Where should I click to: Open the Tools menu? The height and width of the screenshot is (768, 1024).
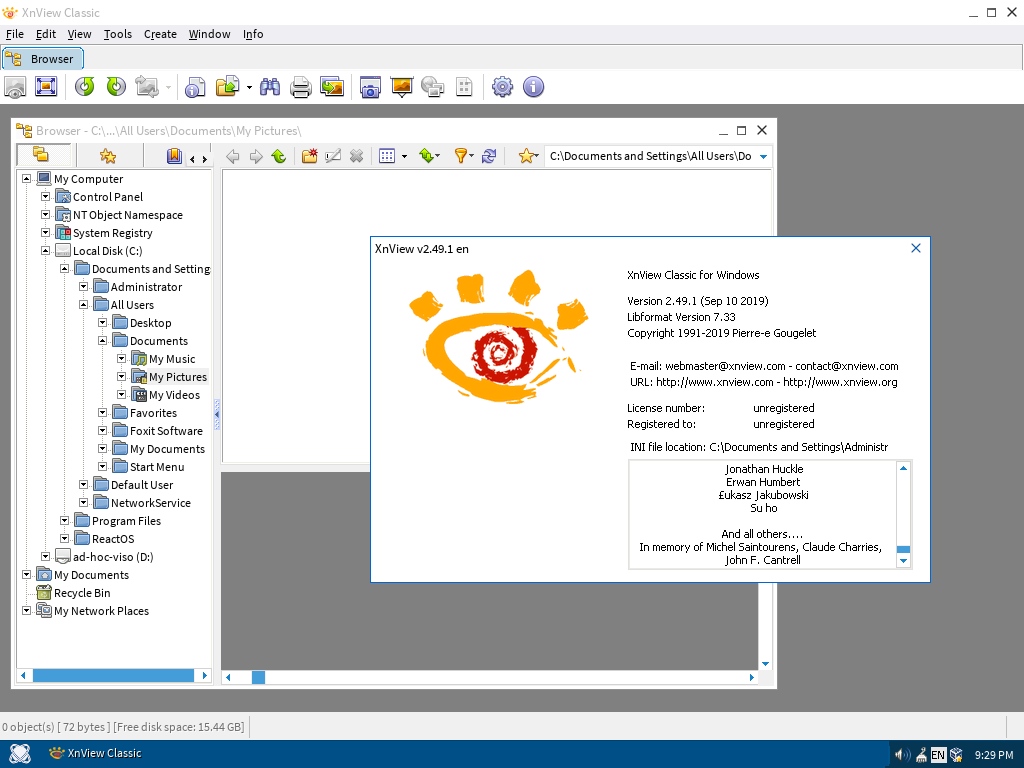[117, 34]
